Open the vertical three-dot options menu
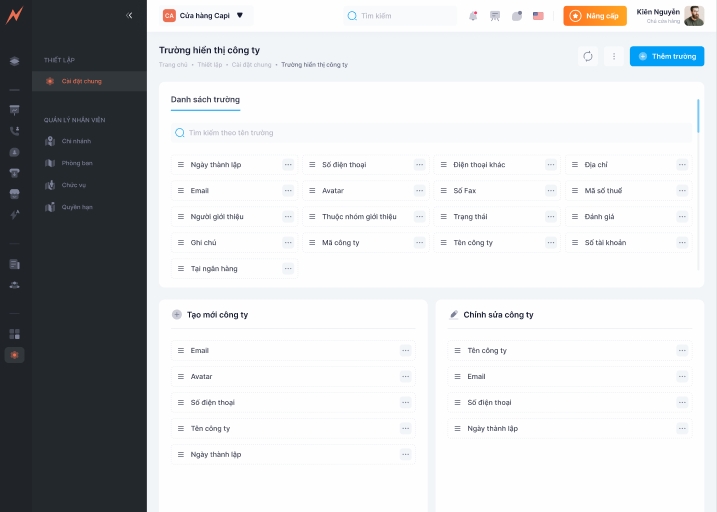Viewport: 717px width, 512px height. click(x=613, y=56)
